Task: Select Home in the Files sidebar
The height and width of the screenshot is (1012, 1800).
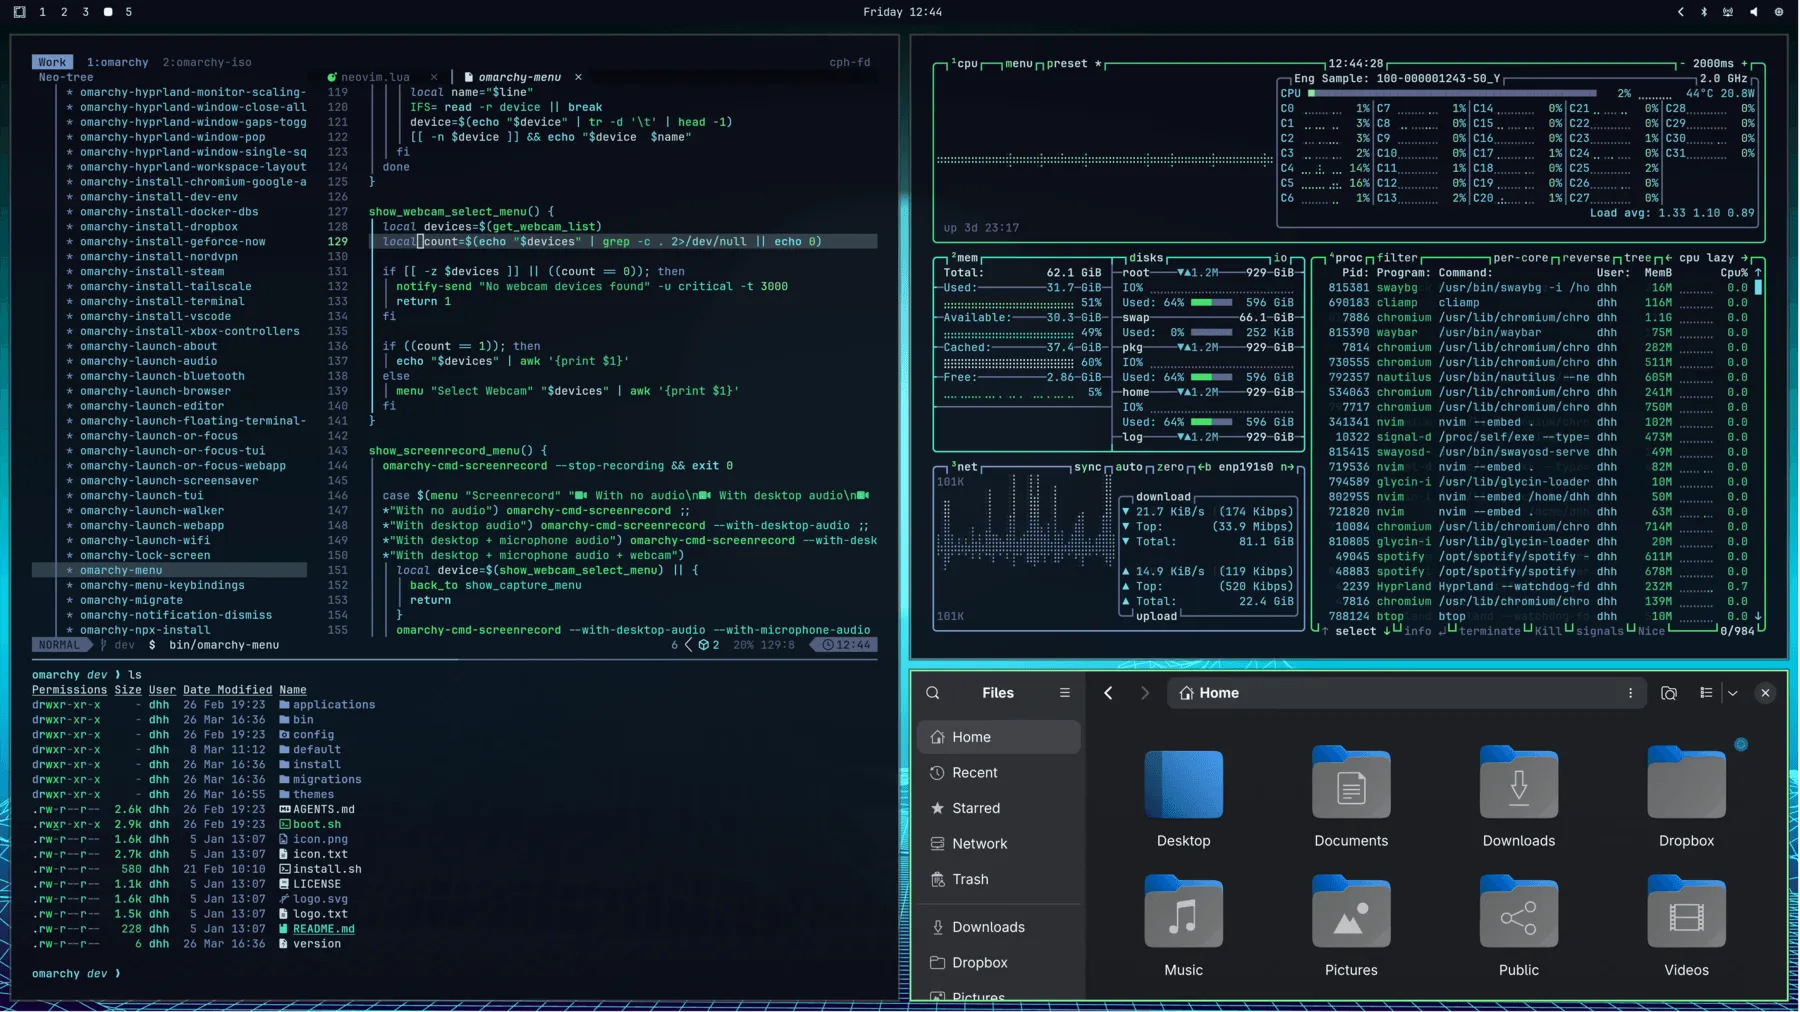Action: (x=998, y=737)
